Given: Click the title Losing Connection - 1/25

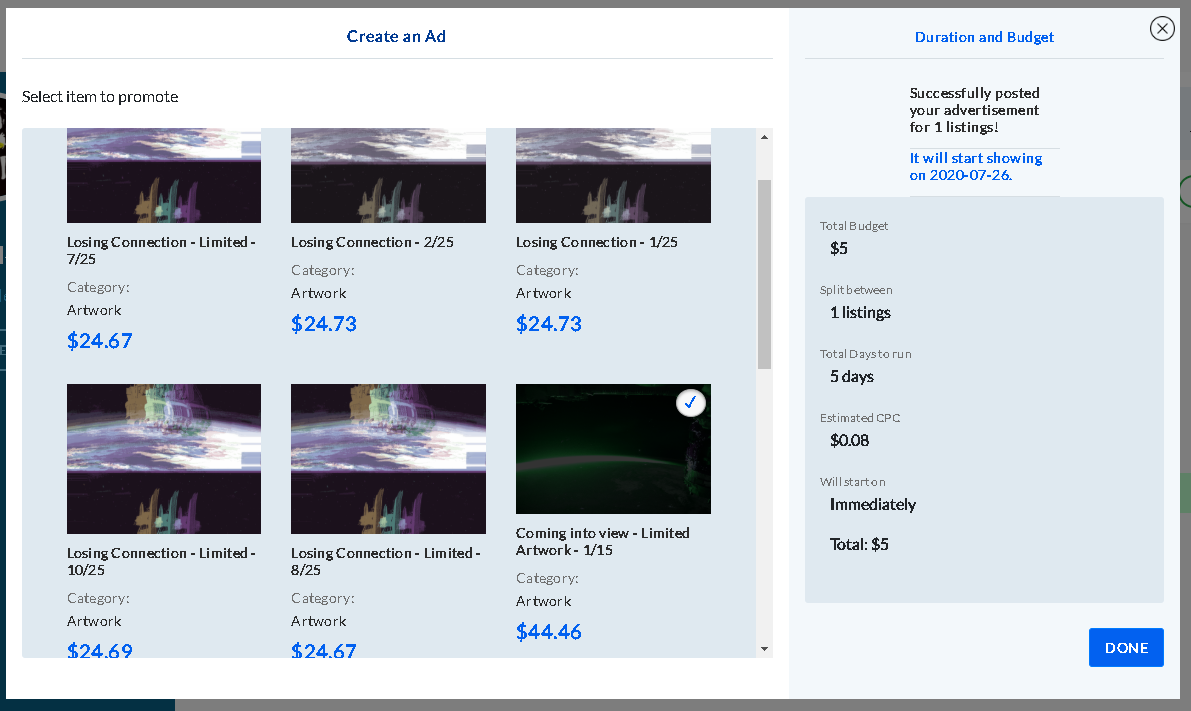Looking at the screenshot, I should click(x=597, y=242).
